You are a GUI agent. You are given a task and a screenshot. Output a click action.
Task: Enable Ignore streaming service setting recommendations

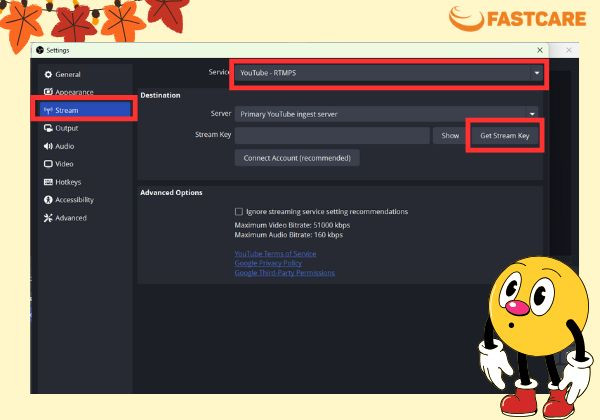239,212
